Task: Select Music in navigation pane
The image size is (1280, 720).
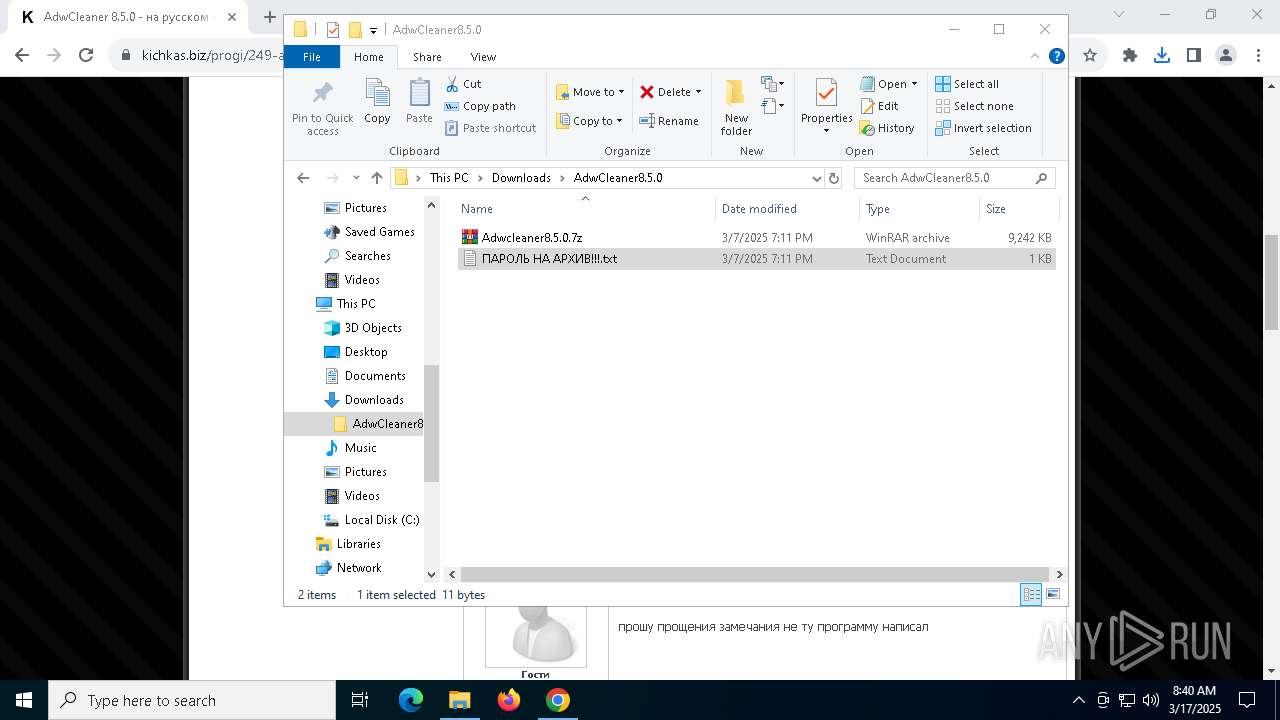Action: pyautogui.click(x=350, y=448)
